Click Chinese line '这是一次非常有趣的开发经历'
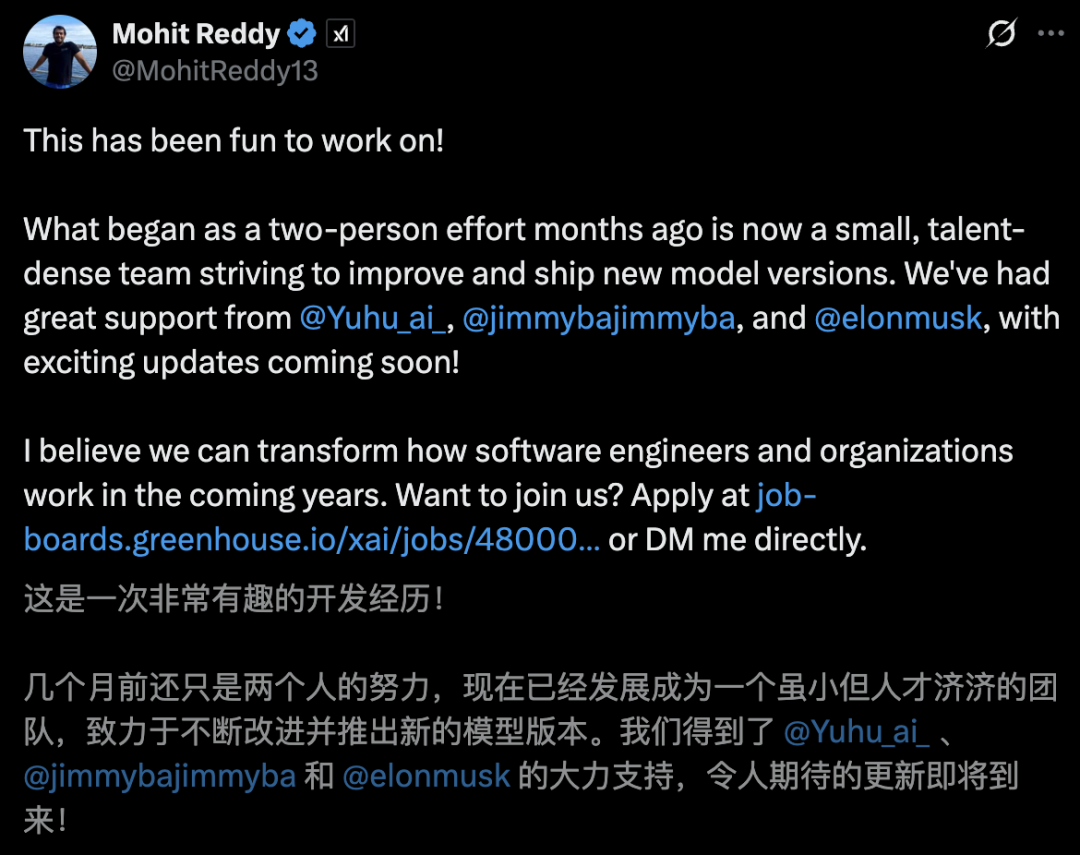1080x855 pixels. (233, 599)
